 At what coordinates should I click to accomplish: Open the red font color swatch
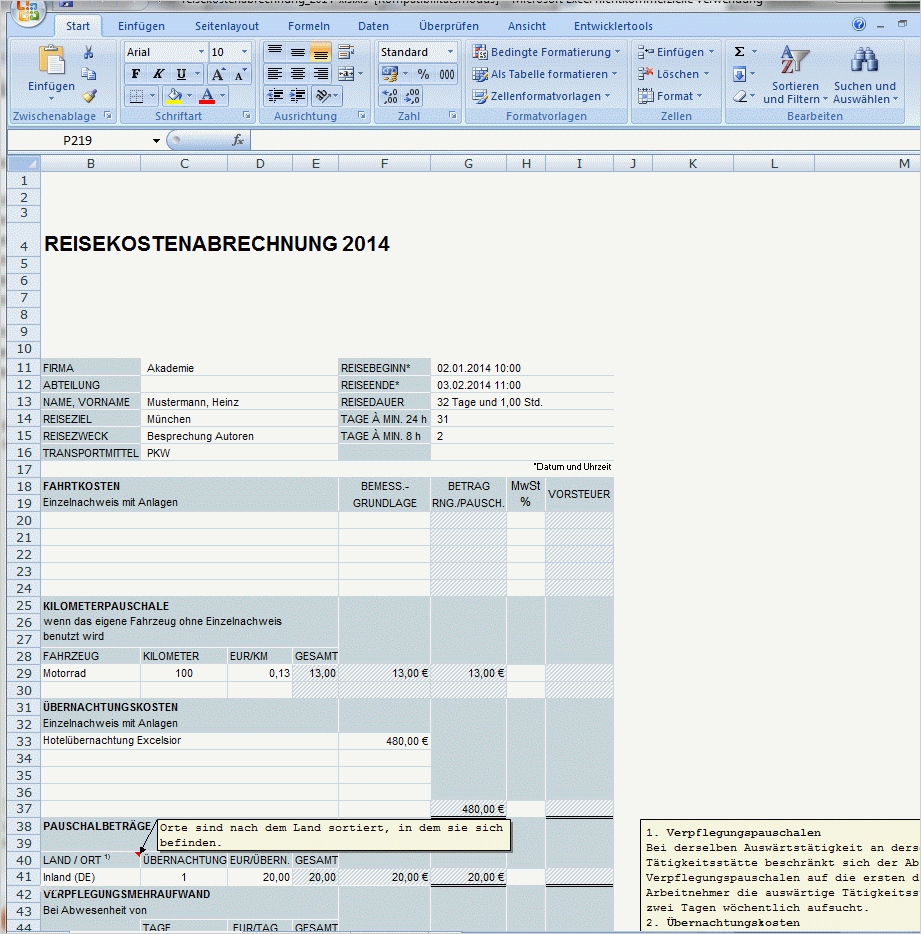pyautogui.click(x=207, y=95)
